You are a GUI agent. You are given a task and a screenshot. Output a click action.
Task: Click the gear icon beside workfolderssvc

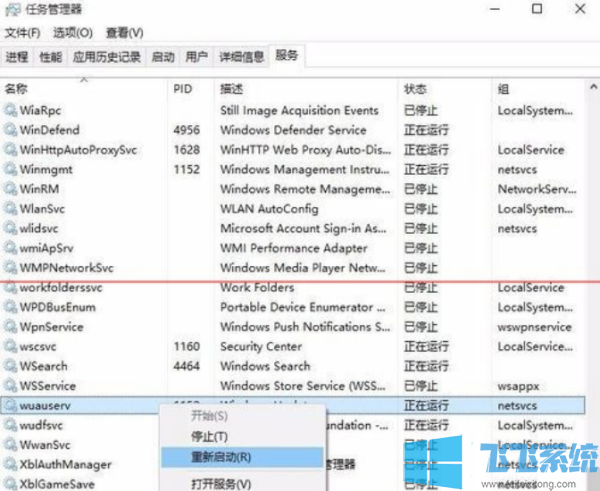click(10, 287)
